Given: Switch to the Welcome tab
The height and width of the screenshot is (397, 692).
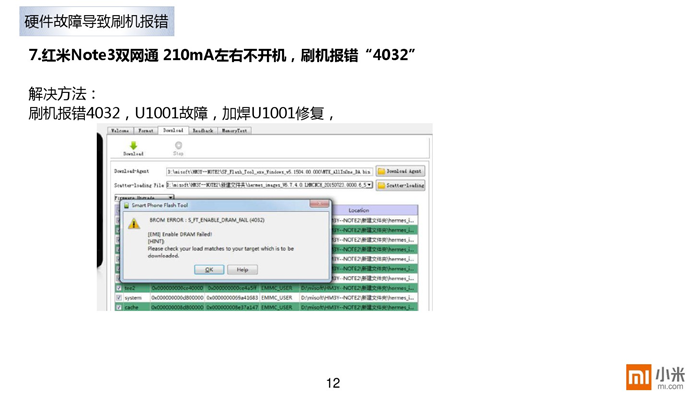Looking at the screenshot, I should [120, 131].
